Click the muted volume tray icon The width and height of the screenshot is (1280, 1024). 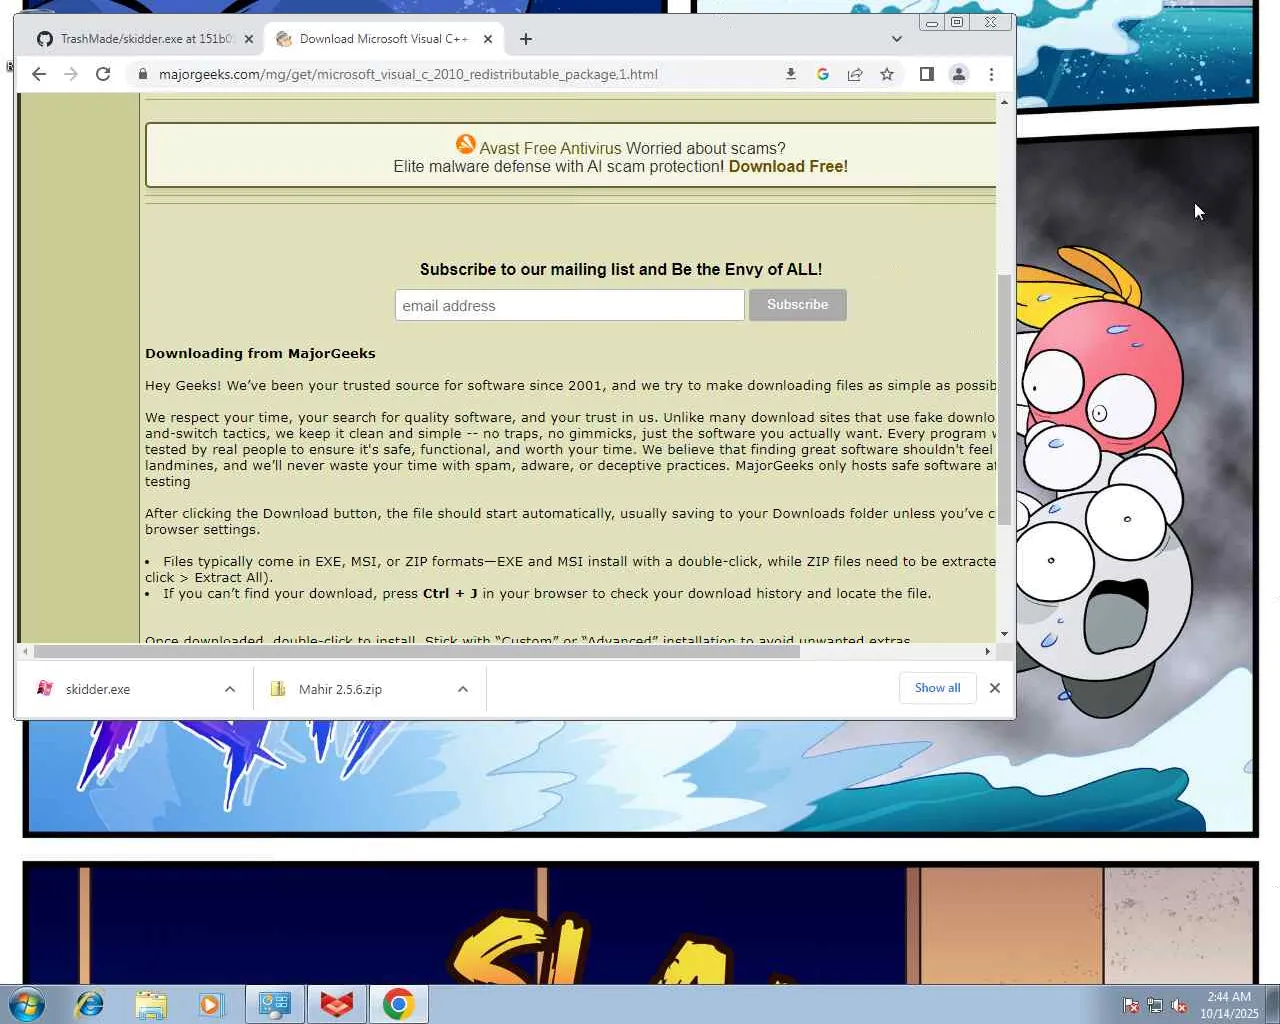1179,1006
